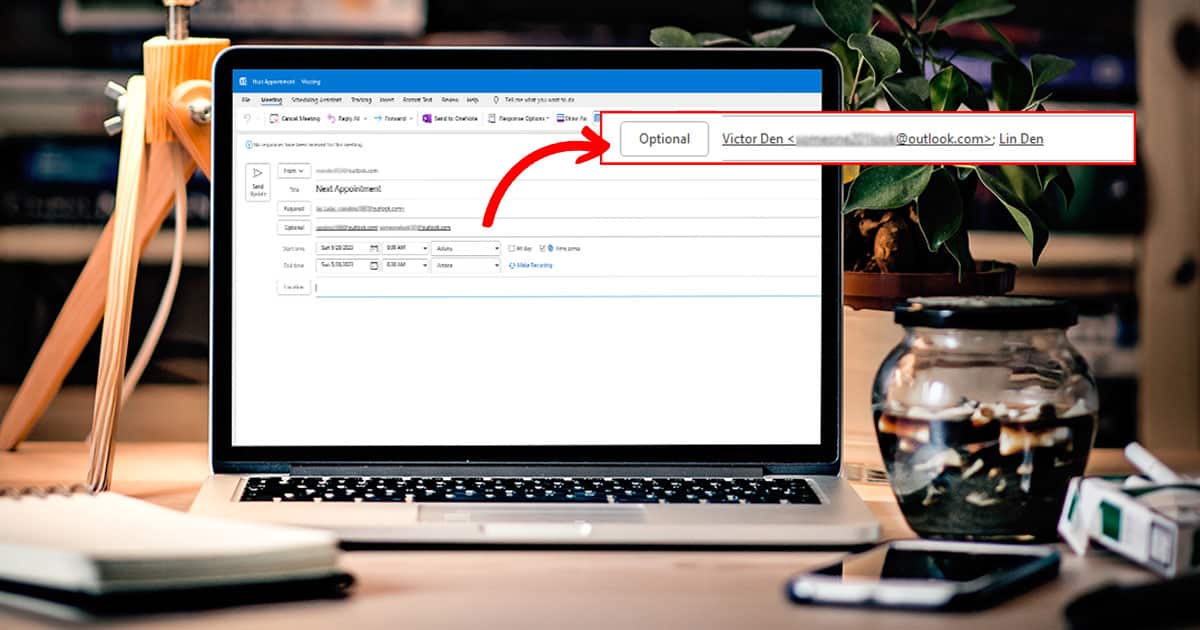Screen dimensions: 1200x630
Task: Switch to the Meeting ribbon tab
Action: point(272,100)
